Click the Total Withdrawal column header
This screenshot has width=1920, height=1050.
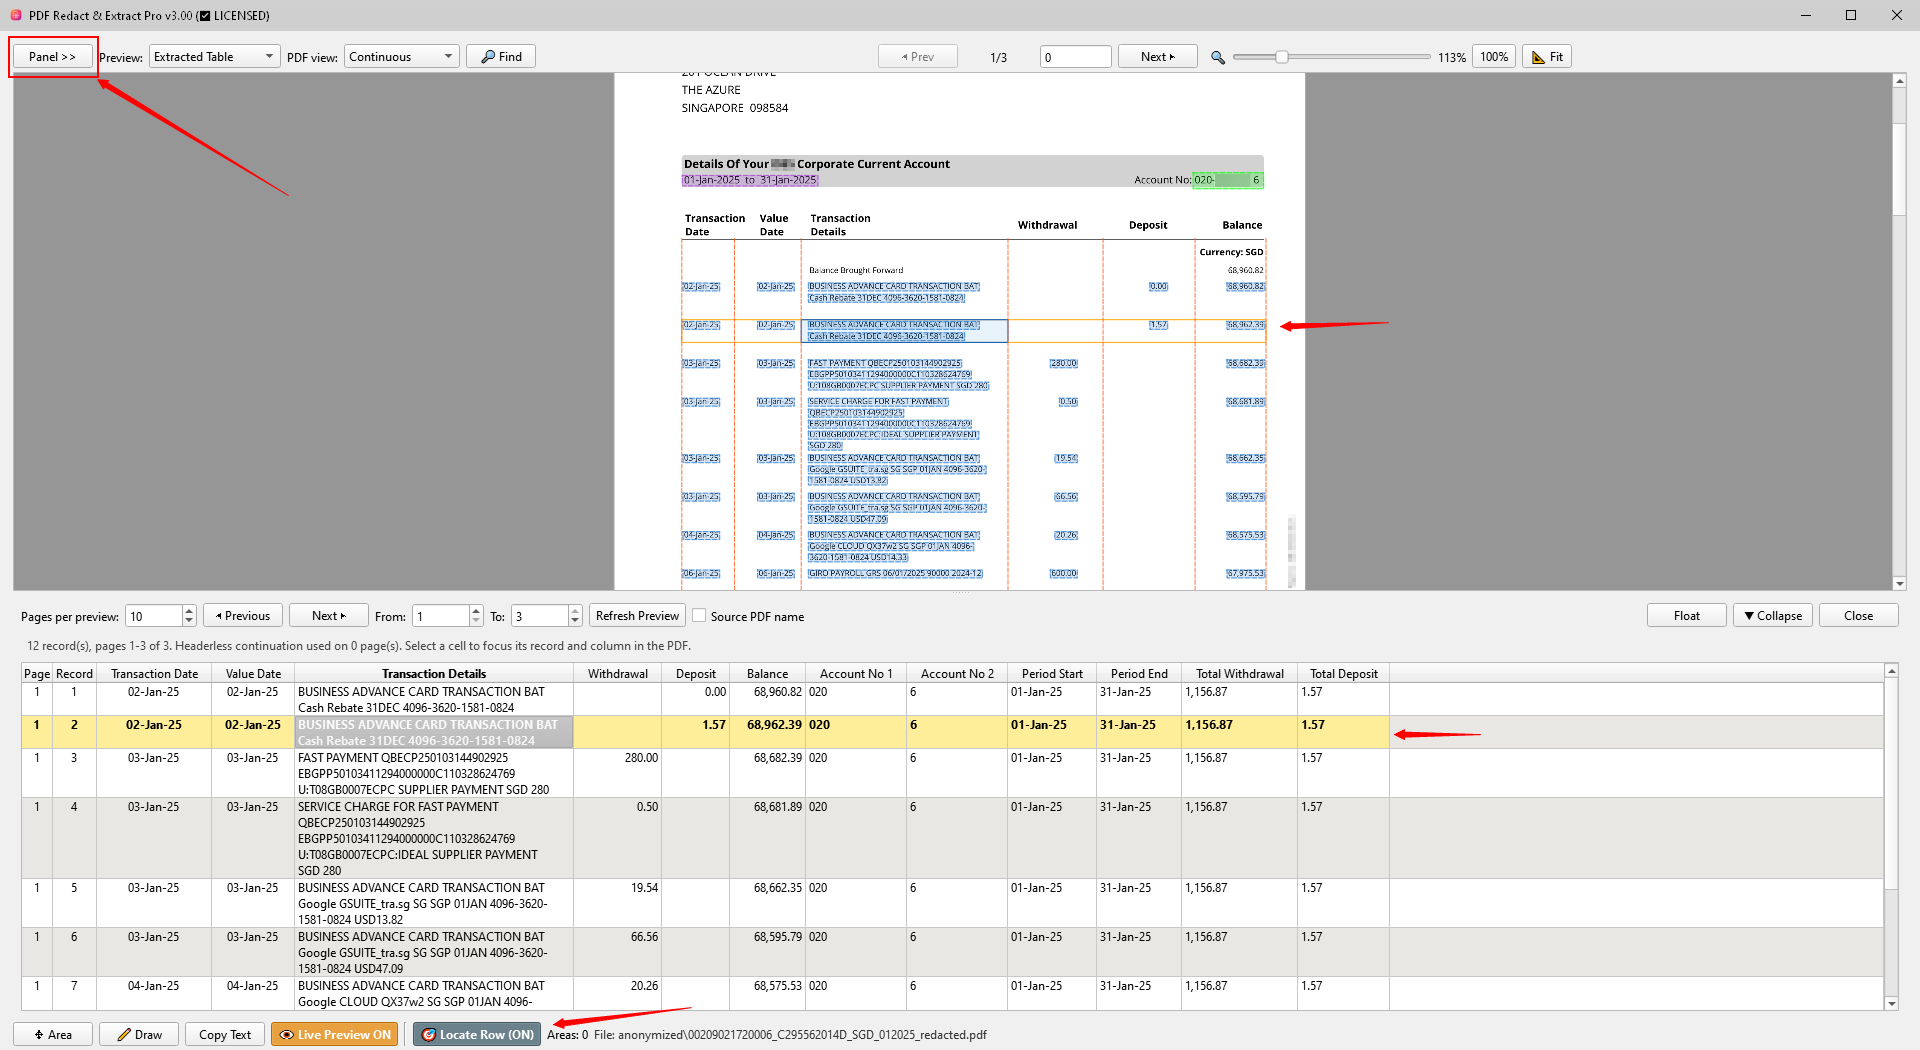(1240, 674)
